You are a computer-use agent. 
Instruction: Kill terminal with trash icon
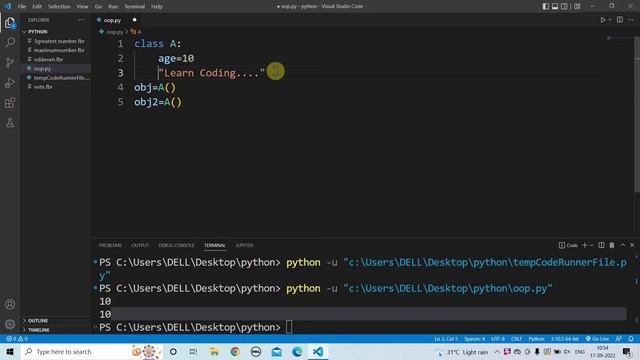click(612, 245)
